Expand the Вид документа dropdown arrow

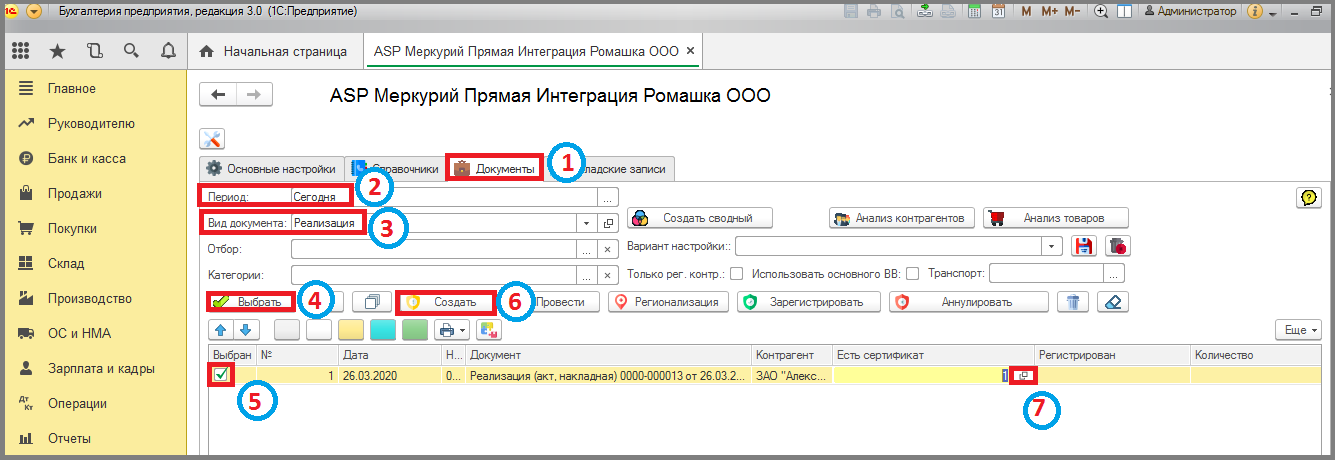pyautogui.click(x=586, y=223)
